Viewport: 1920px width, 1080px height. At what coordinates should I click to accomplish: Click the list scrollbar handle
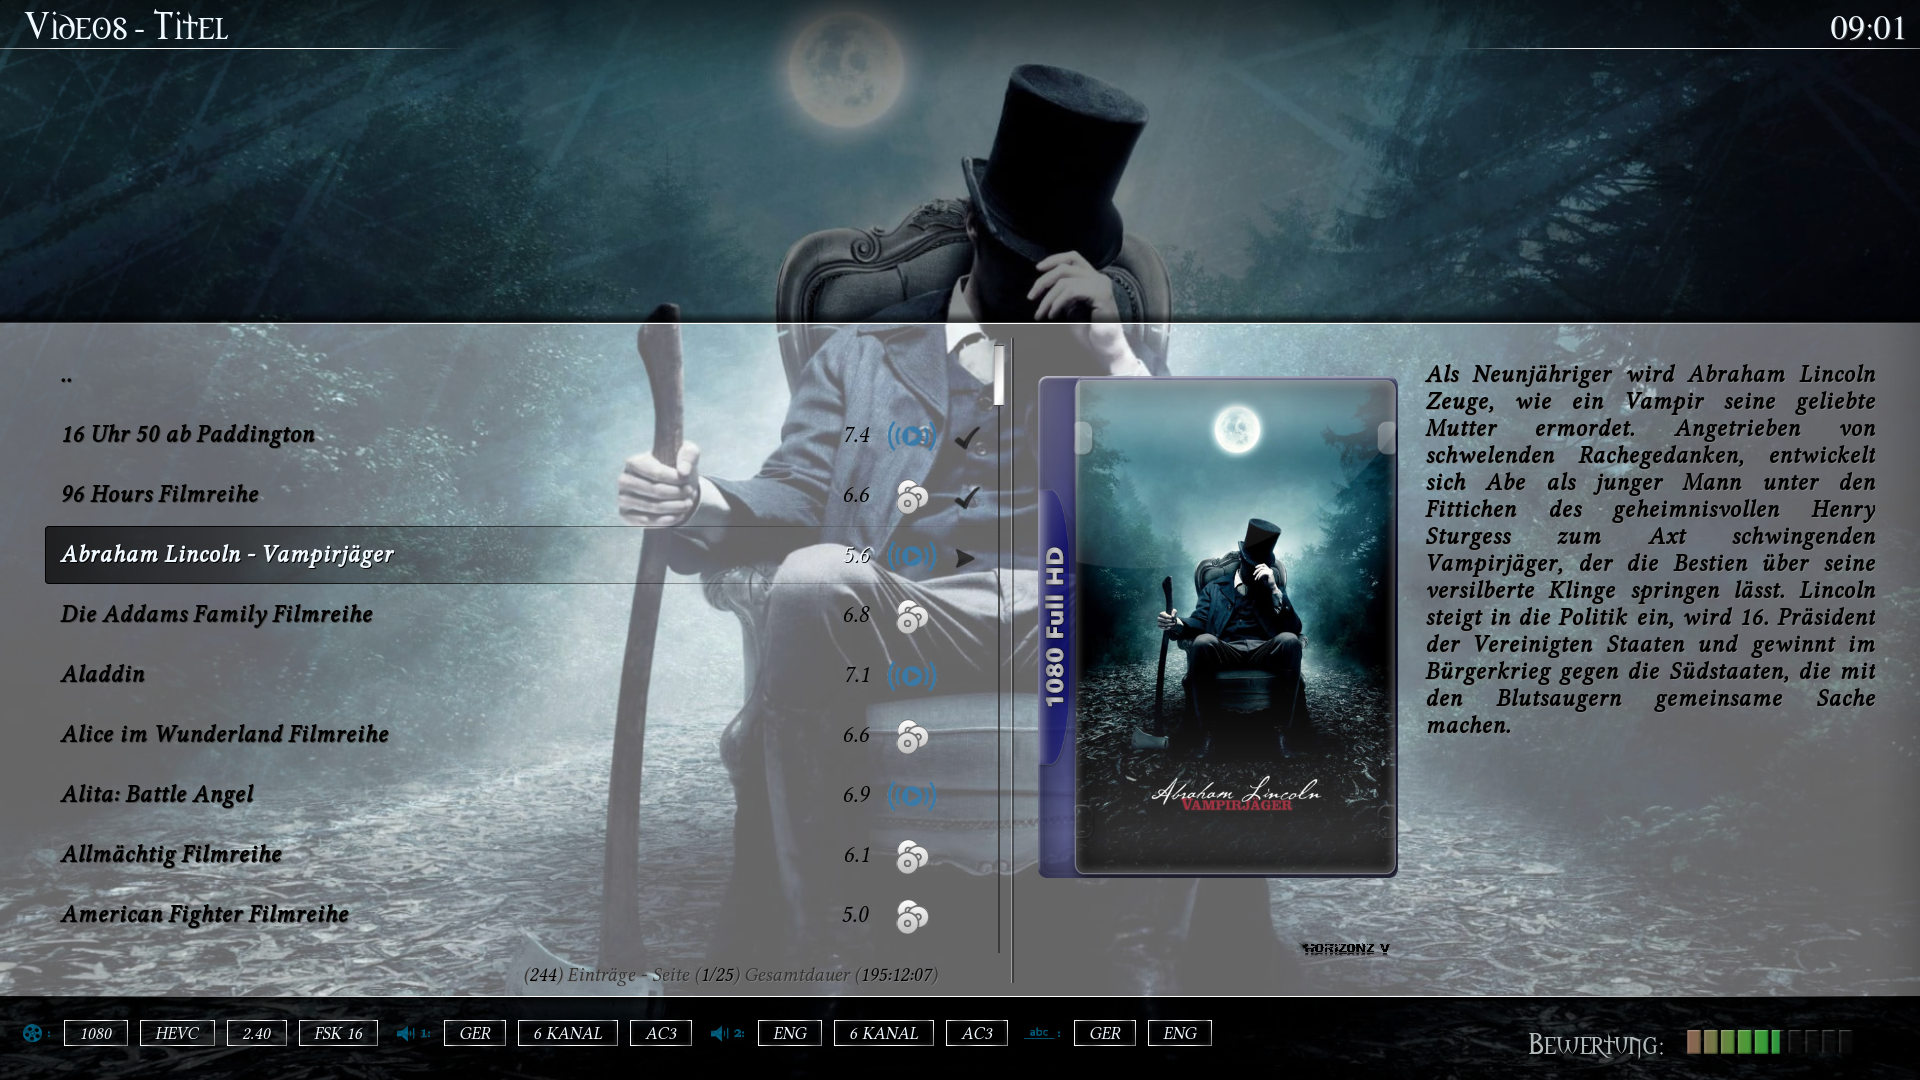tap(999, 375)
